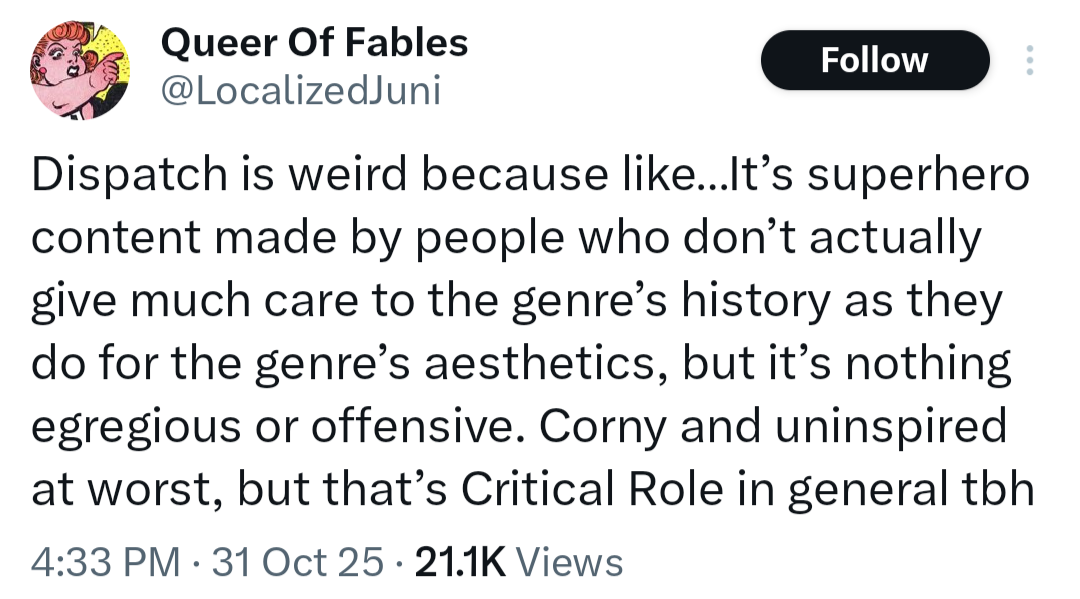The width and height of the screenshot is (1080, 599).
Task: Click the word "superhero" in the post
Action: (917, 175)
